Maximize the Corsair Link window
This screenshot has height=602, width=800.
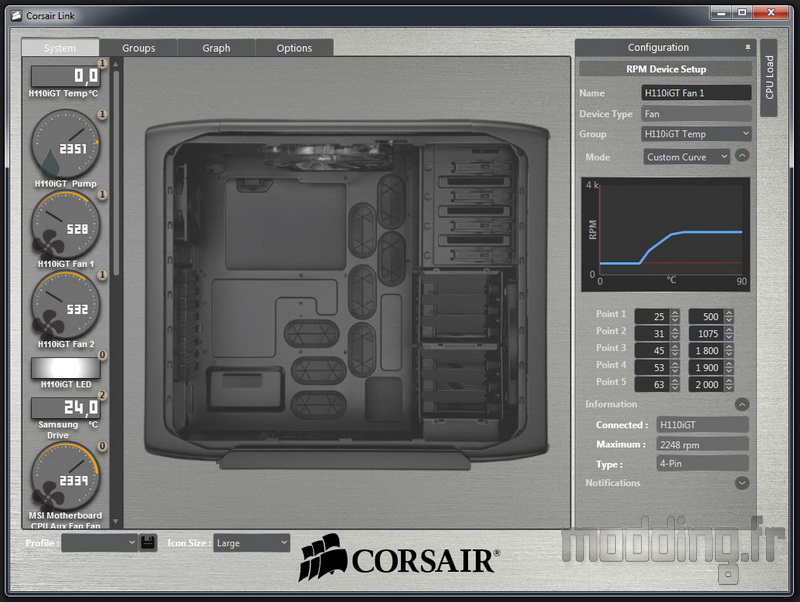[742, 13]
